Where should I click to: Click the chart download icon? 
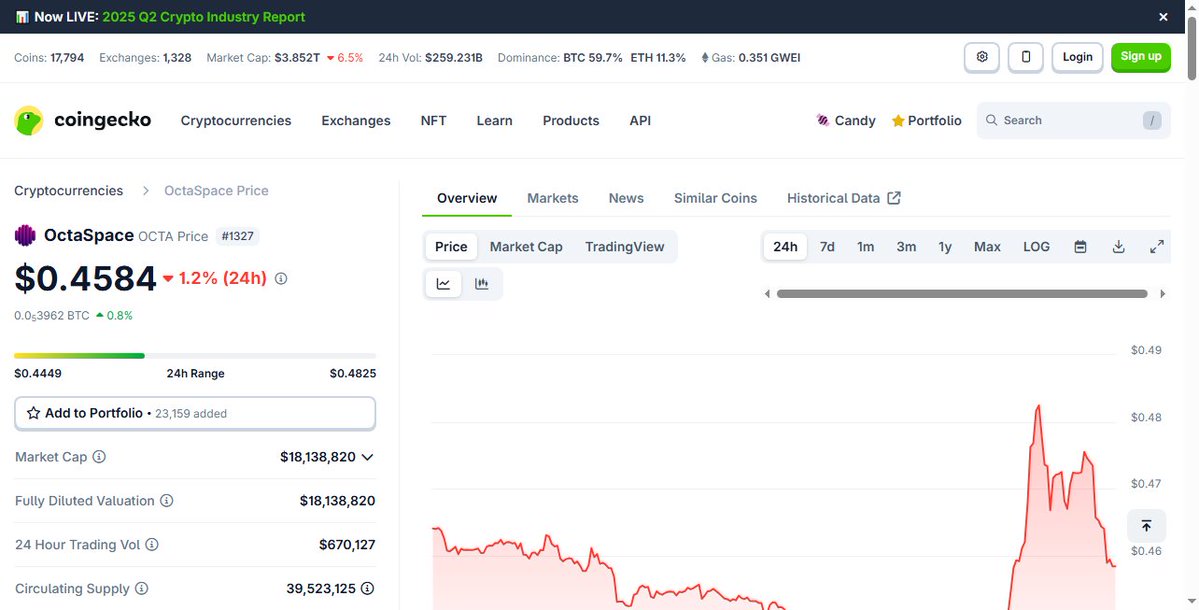click(x=1119, y=247)
